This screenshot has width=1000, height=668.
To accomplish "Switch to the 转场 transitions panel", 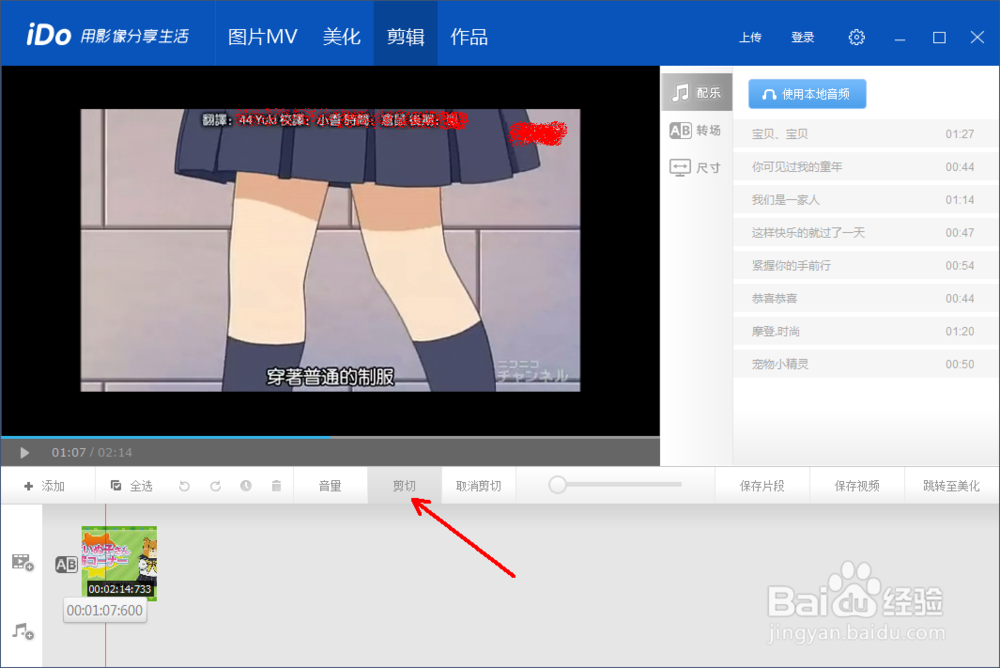I will [696, 129].
